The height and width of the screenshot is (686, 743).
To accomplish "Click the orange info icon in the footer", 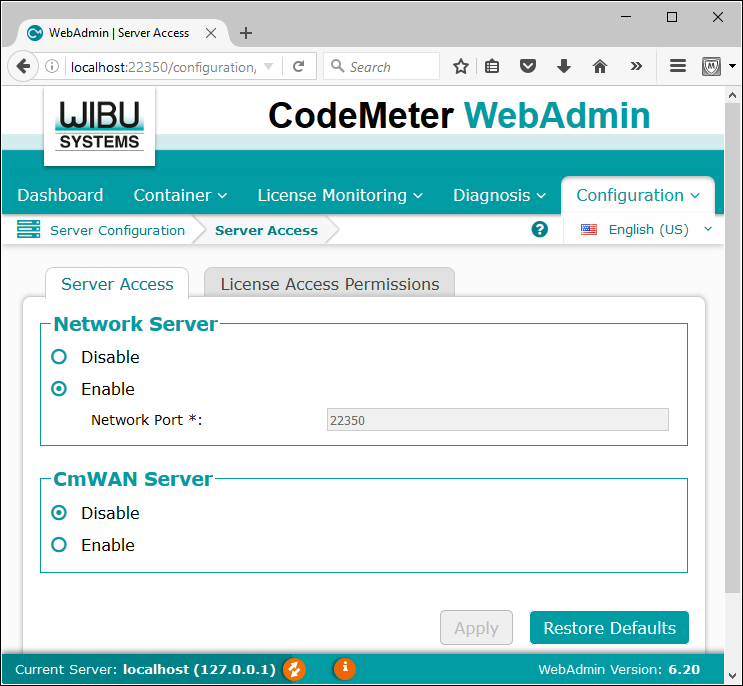I will (x=345, y=668).
